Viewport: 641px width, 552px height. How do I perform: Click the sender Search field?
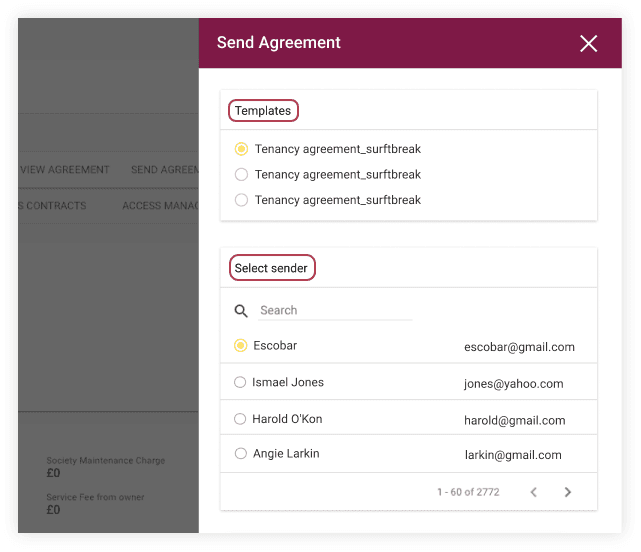click(334, 311)
